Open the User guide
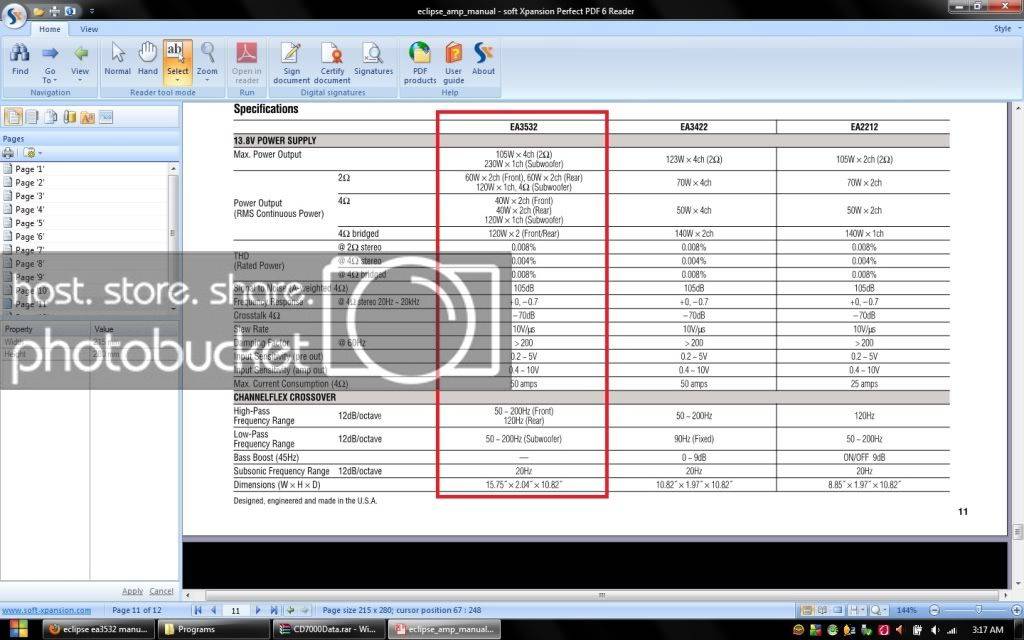 click(x=453, y=63)
